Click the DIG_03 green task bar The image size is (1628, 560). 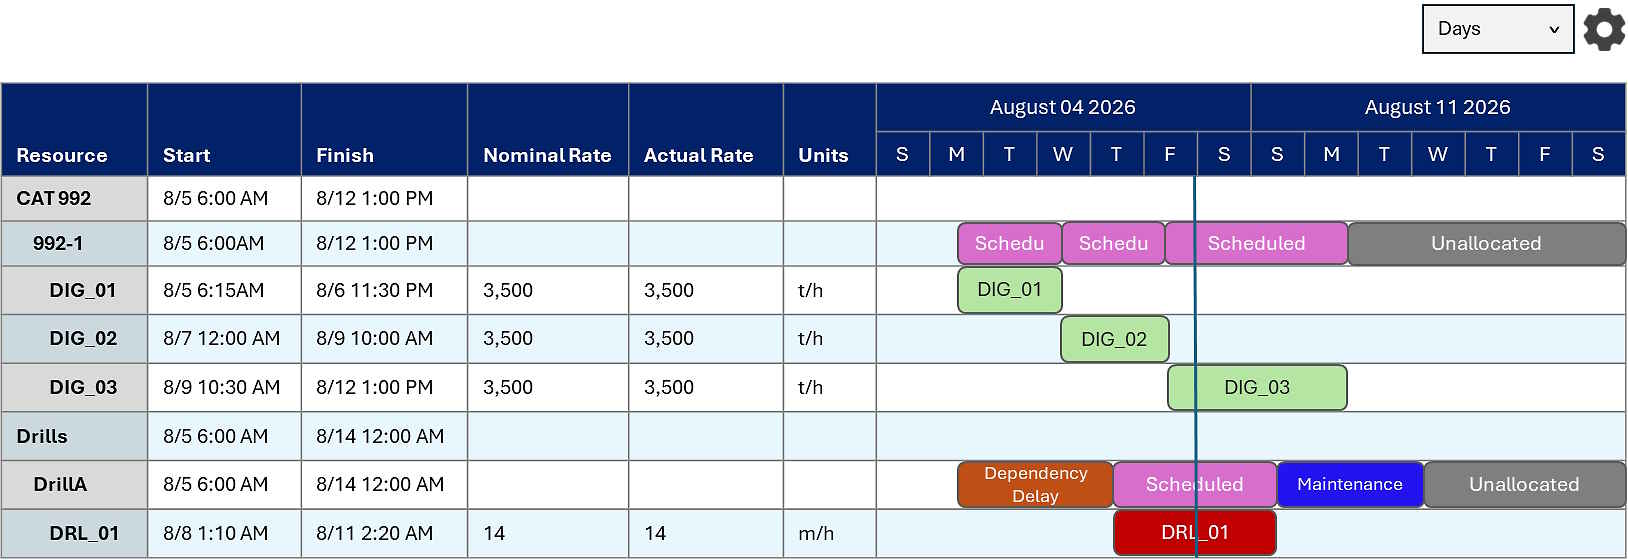[1257, 388]
